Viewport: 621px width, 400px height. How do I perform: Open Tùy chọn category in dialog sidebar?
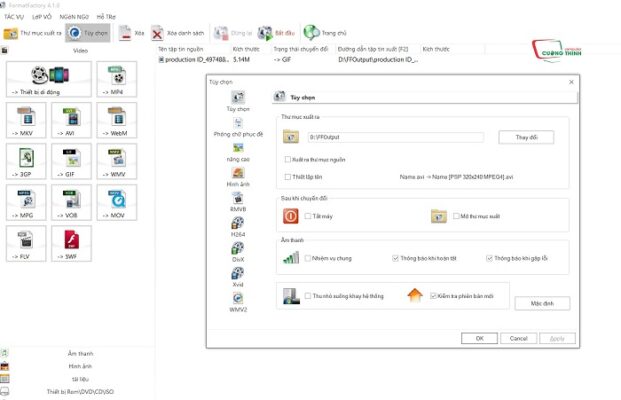pos(238,101)
